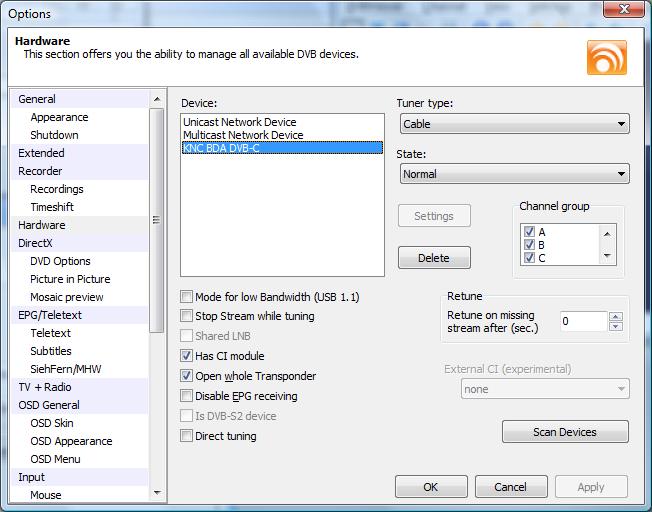652x512 pixels.
Task: Click the retune seconds input field
Action: pyautogui.click(x=582, y=322)
